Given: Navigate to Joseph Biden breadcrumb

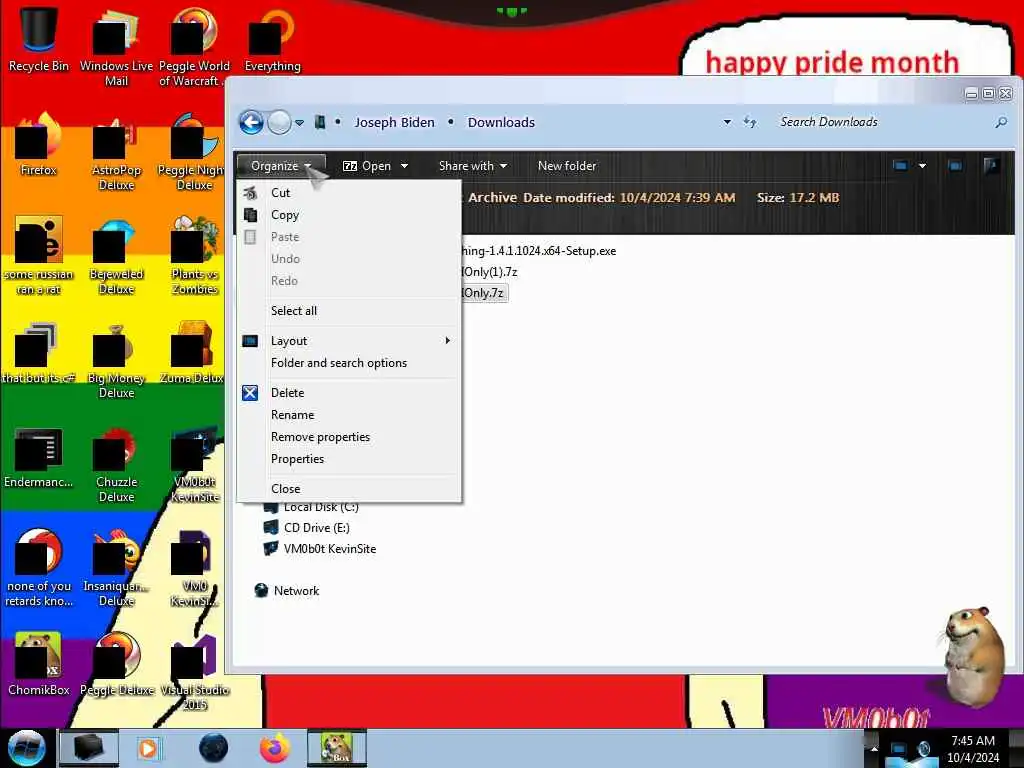Looking at the screenshot, I should [x=394, y=122].
